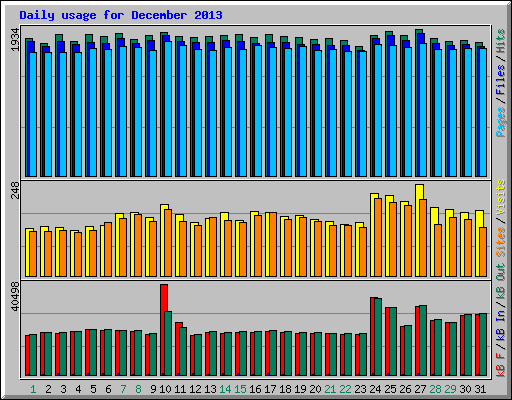The height and width of the screenshot is (400, 512).
Task: Click the green kB Out bar for day 31
Action: [483, 345]
